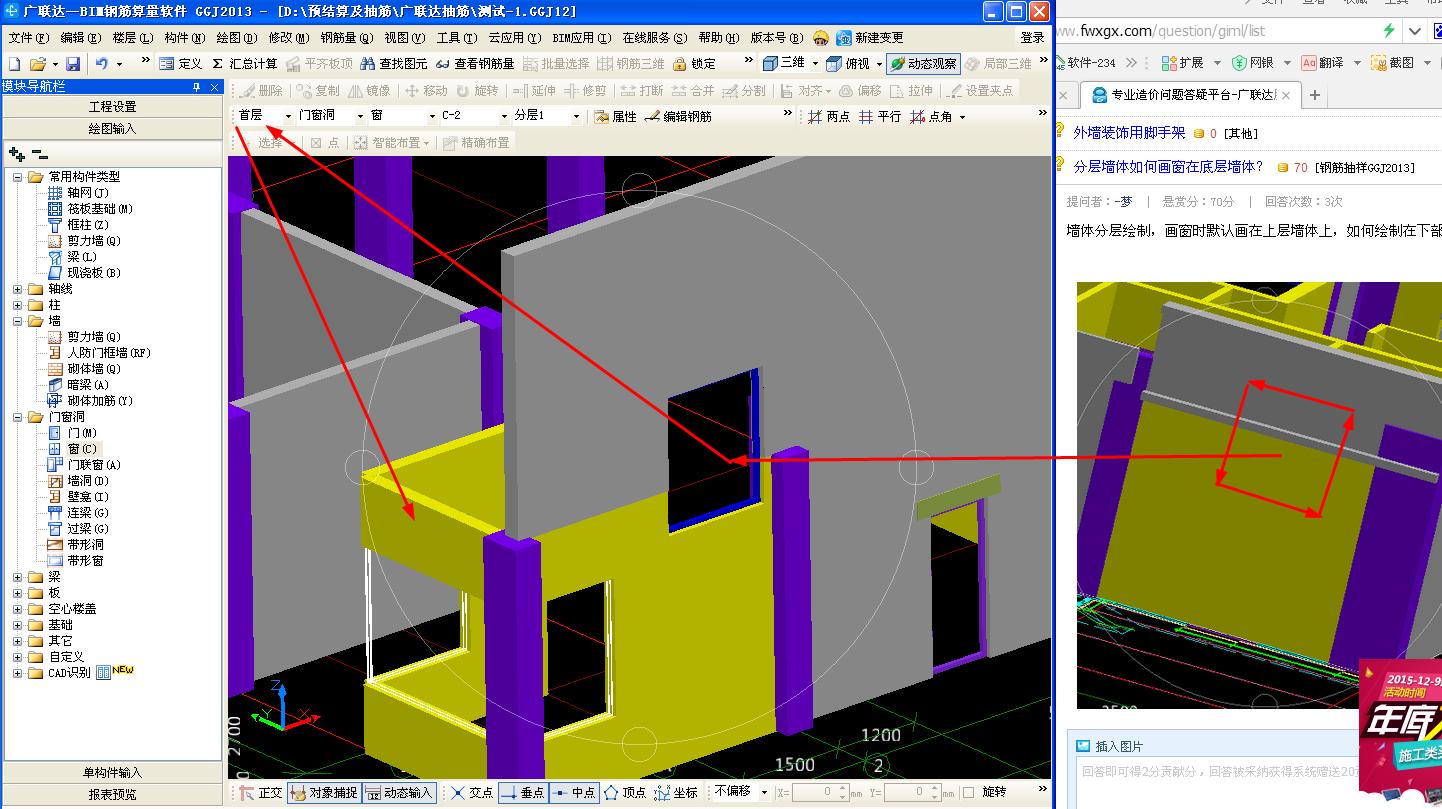
Task: Click 报表预览 report preview button
Action: 112,795
